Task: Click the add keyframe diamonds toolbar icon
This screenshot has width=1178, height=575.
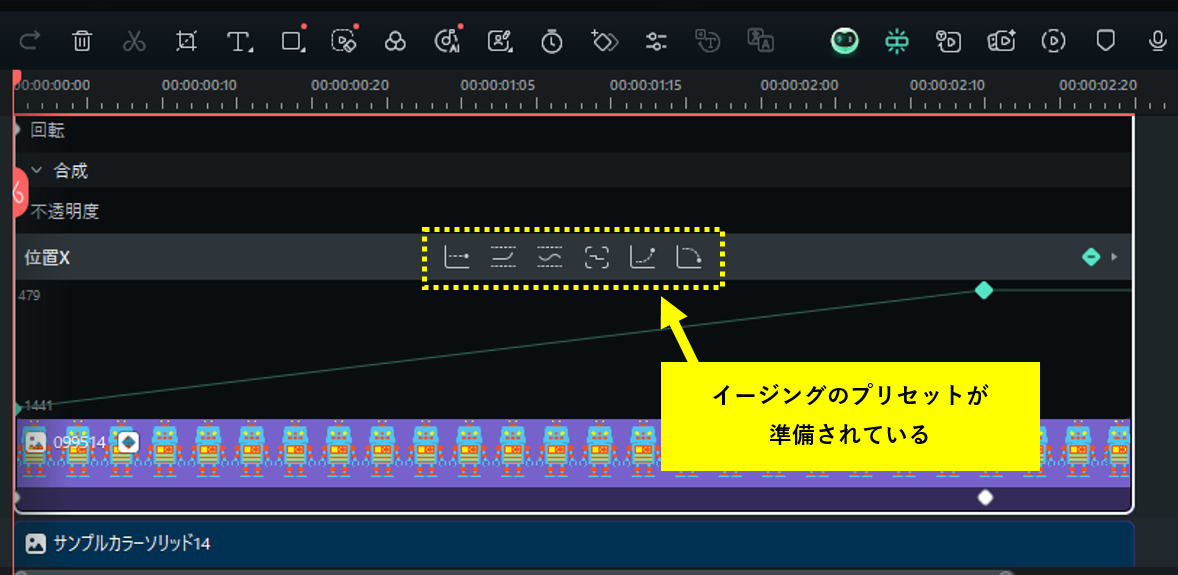Action: 604,41
